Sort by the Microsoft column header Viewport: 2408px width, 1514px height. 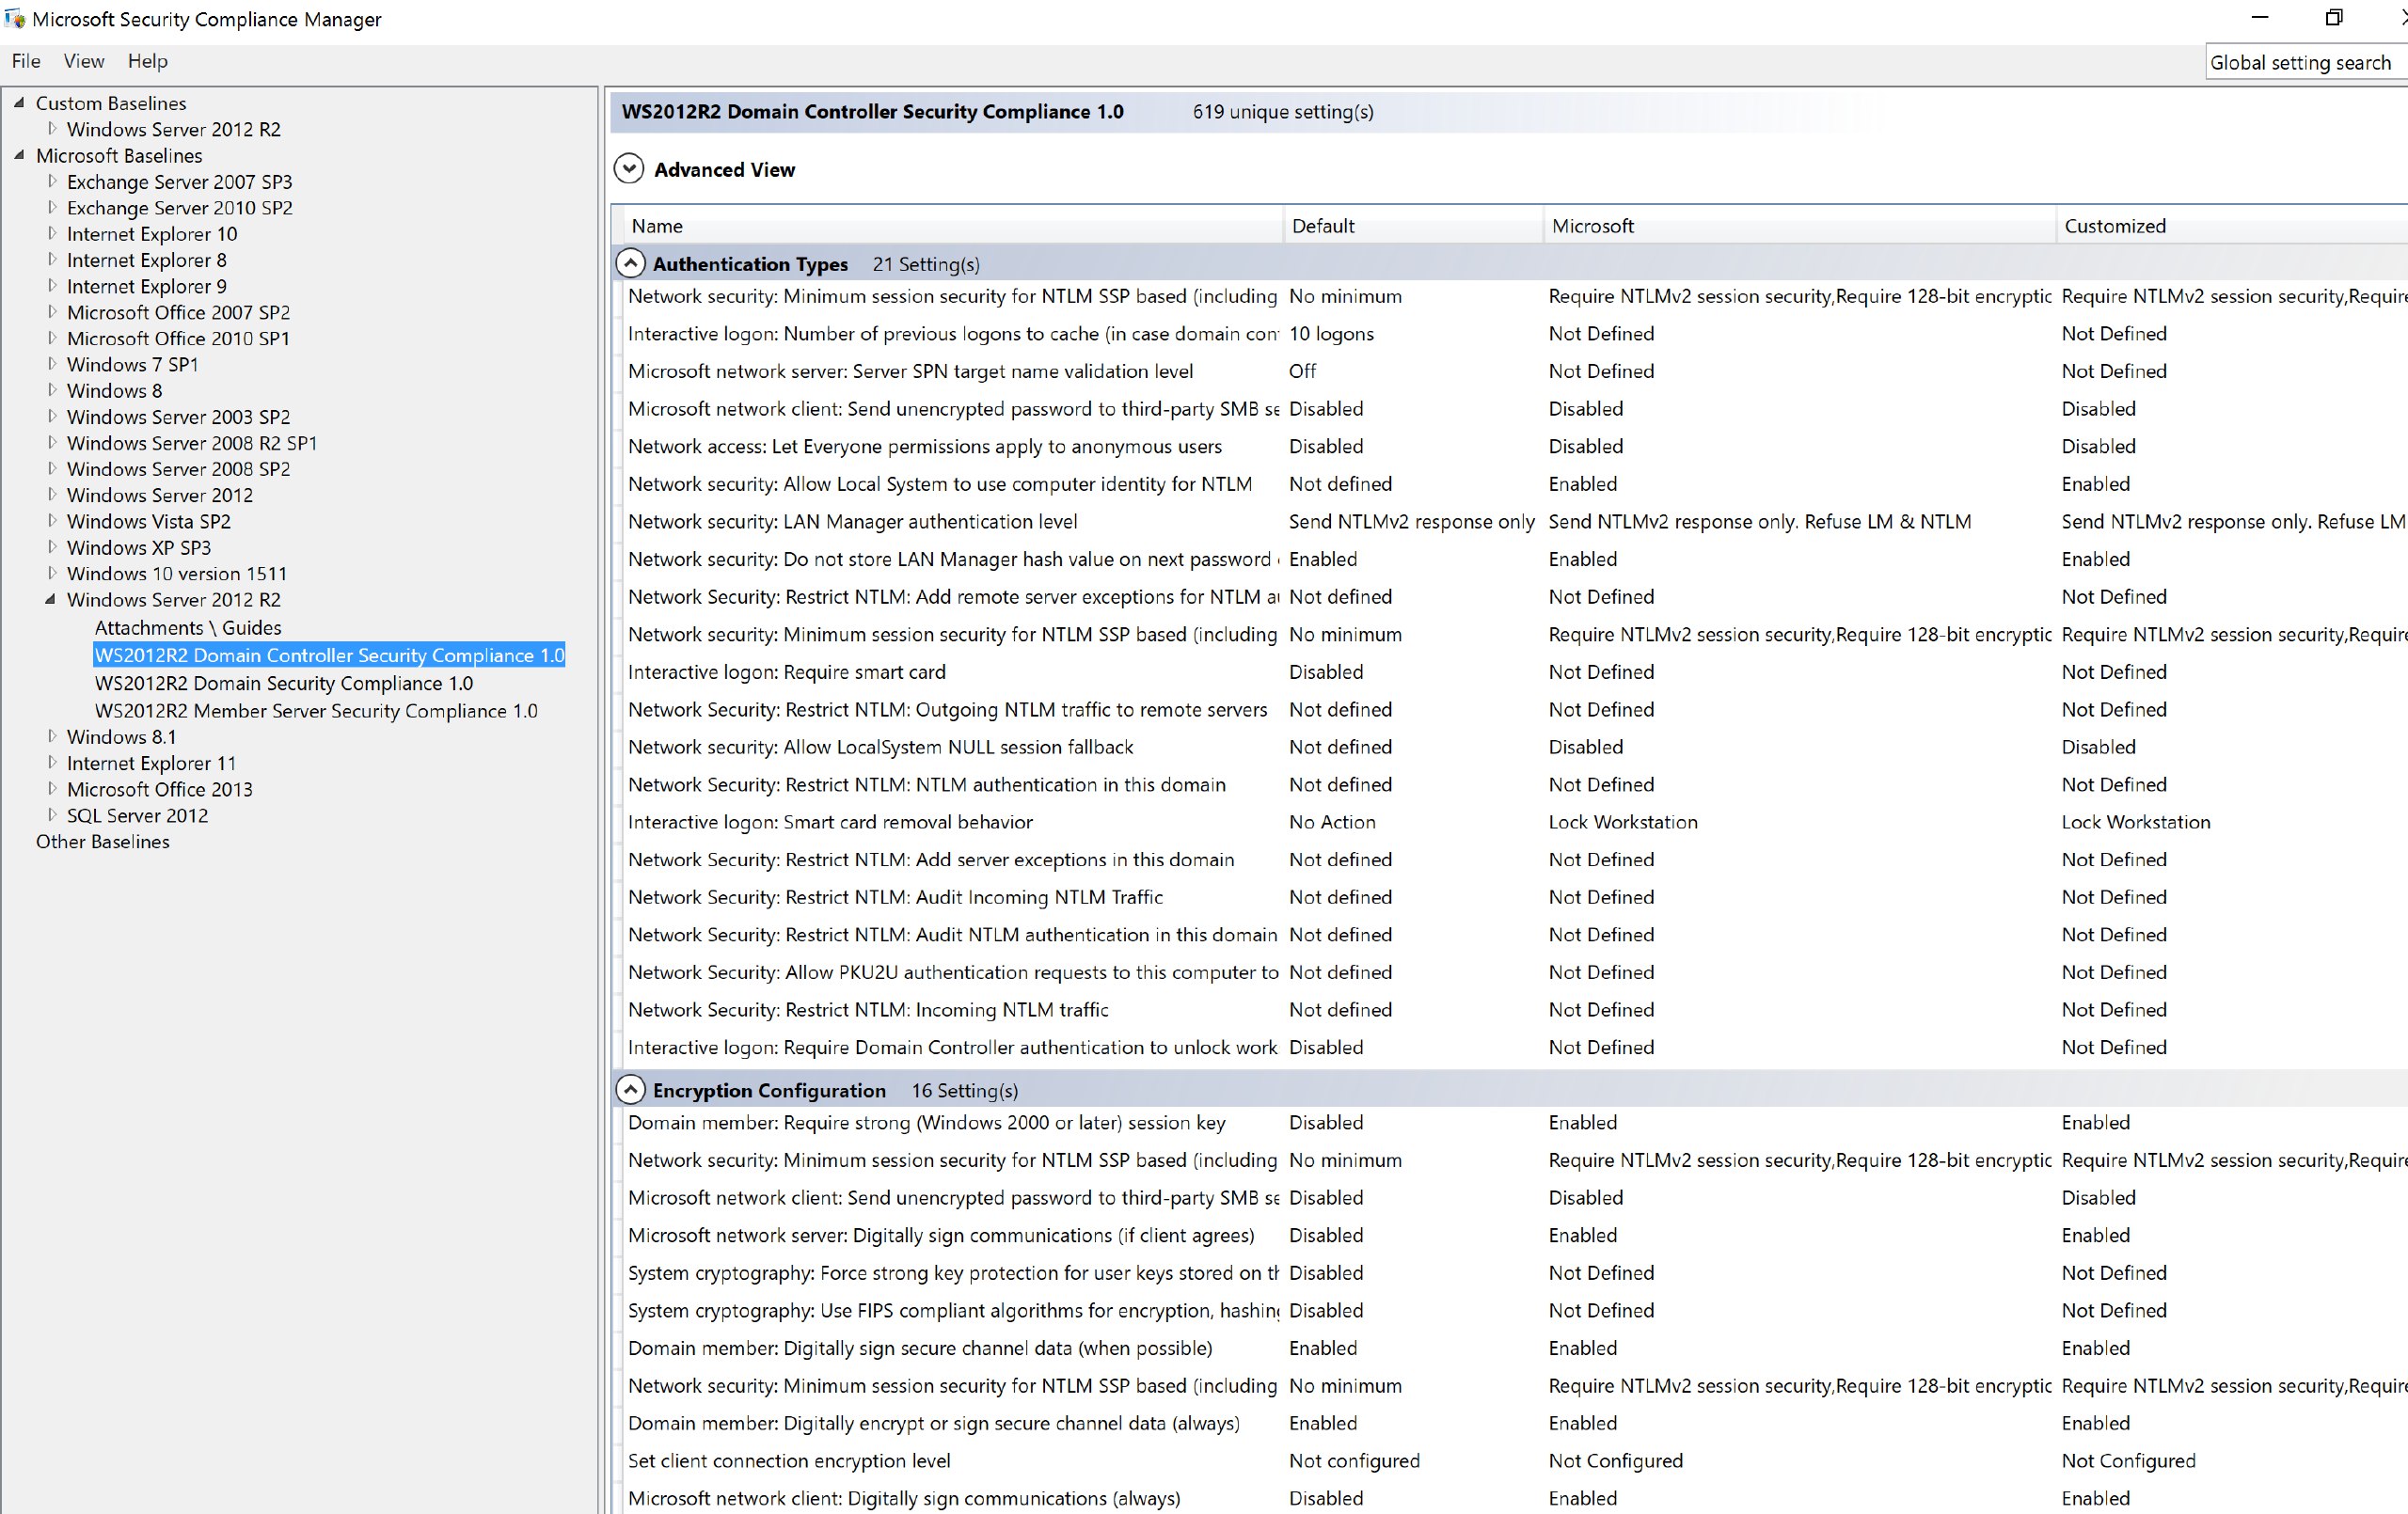coord(1800,226)
